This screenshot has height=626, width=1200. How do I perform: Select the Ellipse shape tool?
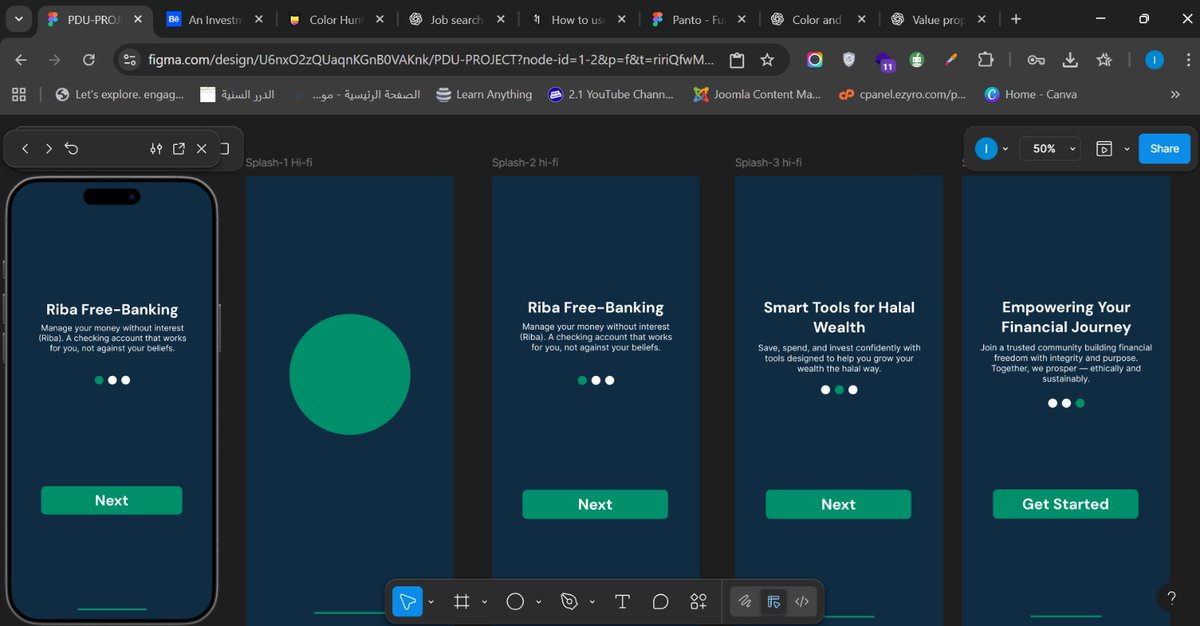tap(515, 601)
